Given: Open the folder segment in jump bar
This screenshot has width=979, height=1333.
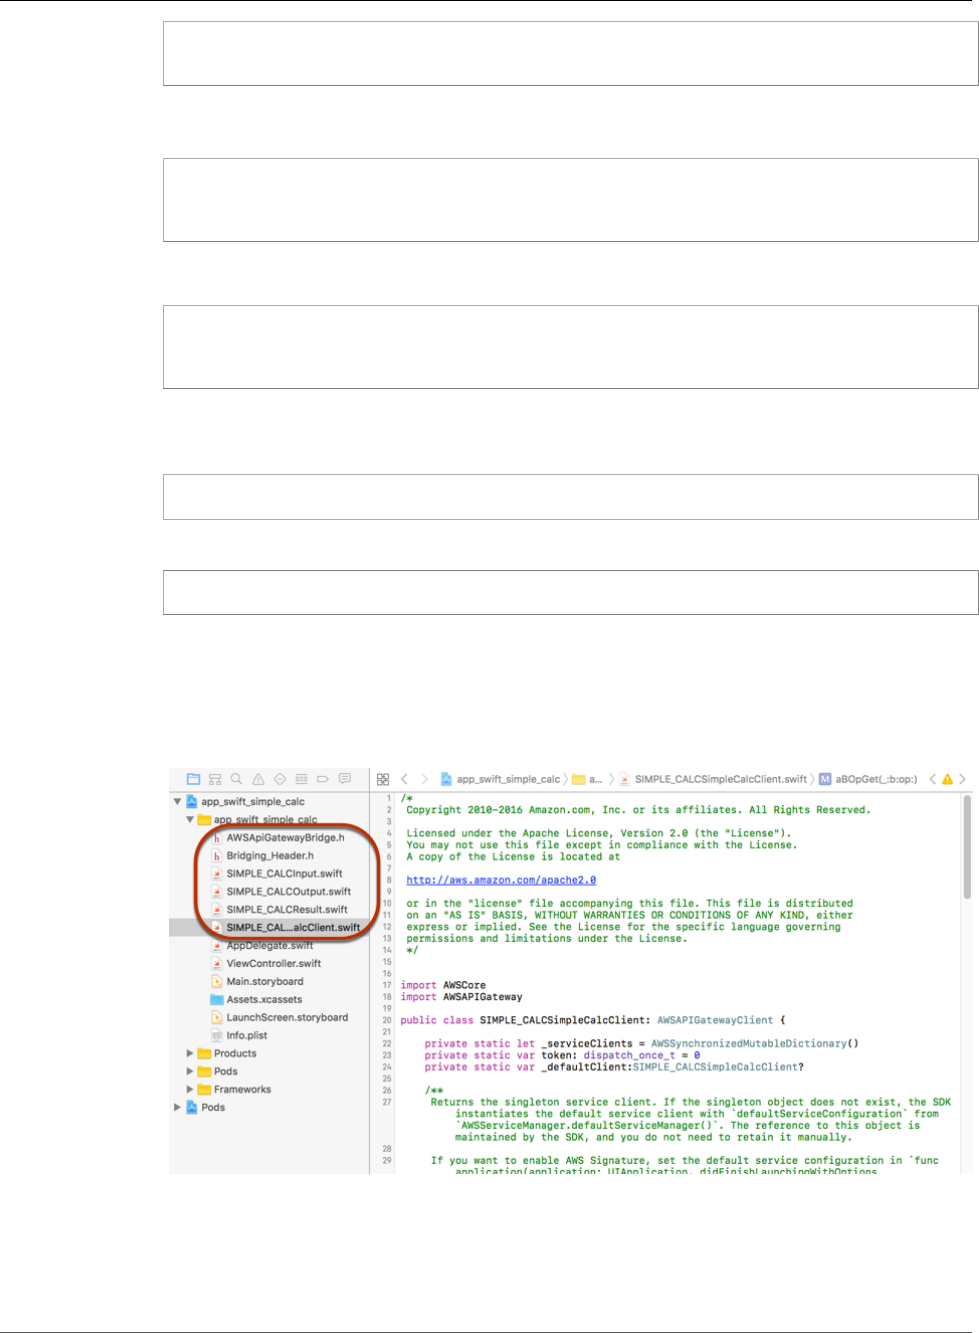Looking at the screenshot, I should 588,779.
